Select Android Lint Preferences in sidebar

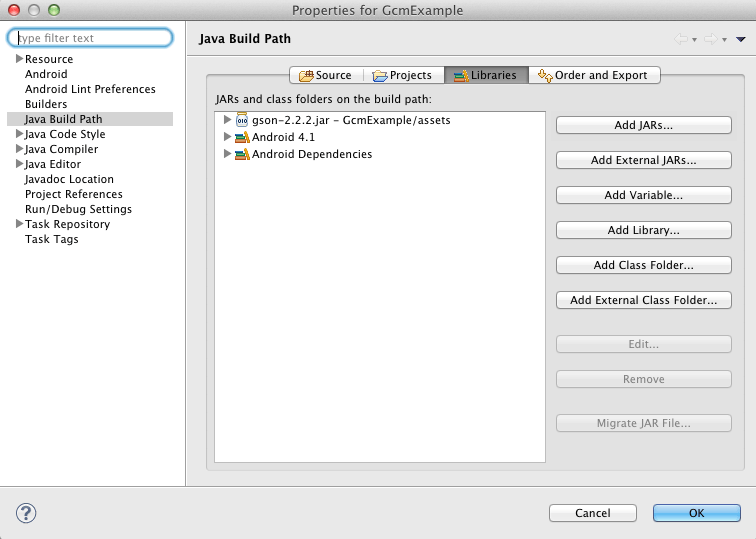click(90, 89)
